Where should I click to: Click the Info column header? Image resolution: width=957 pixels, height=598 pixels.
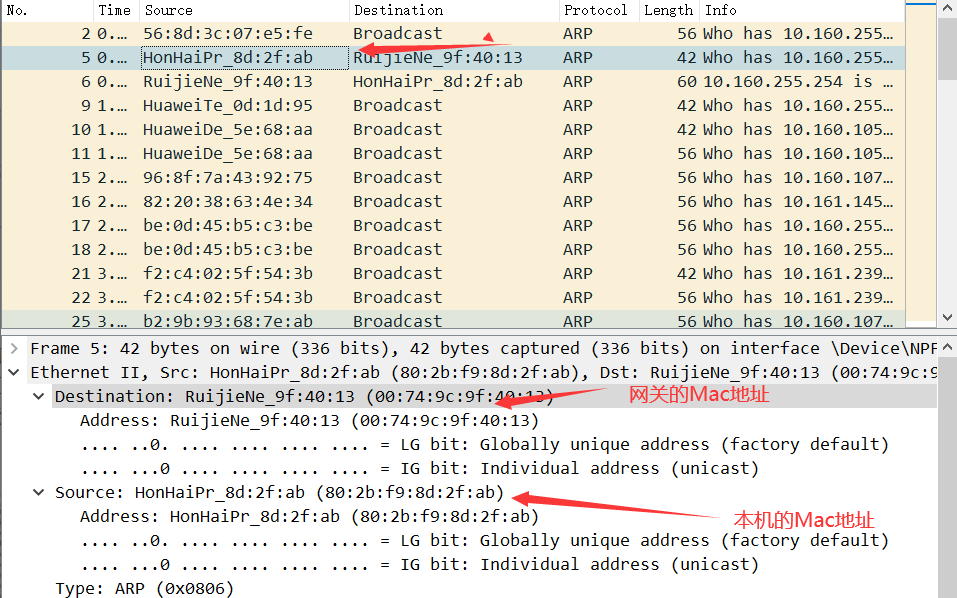point(802,10)
